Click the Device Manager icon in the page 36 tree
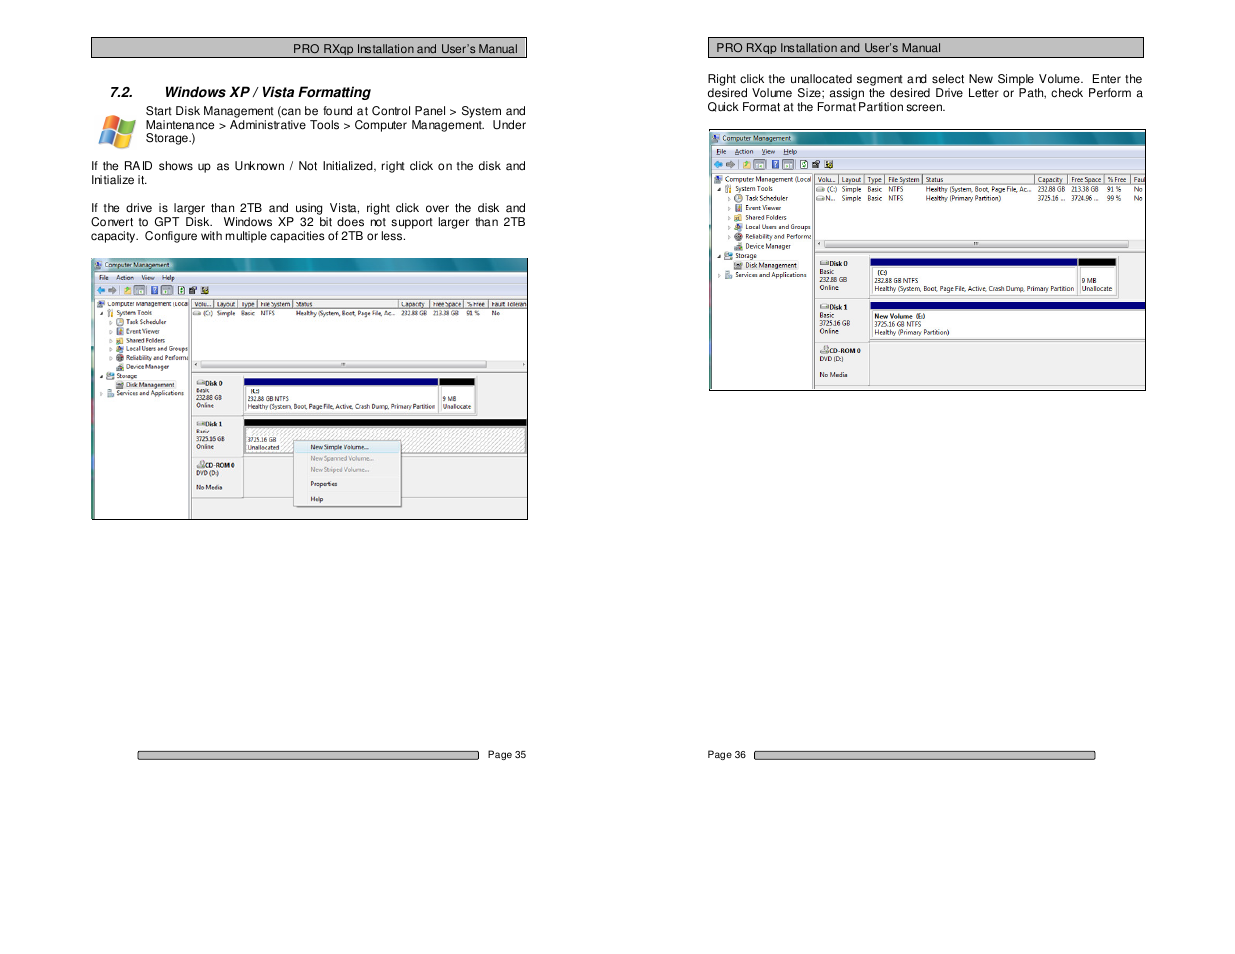This screenshot has width=1235, height=954. coord(738,246)
